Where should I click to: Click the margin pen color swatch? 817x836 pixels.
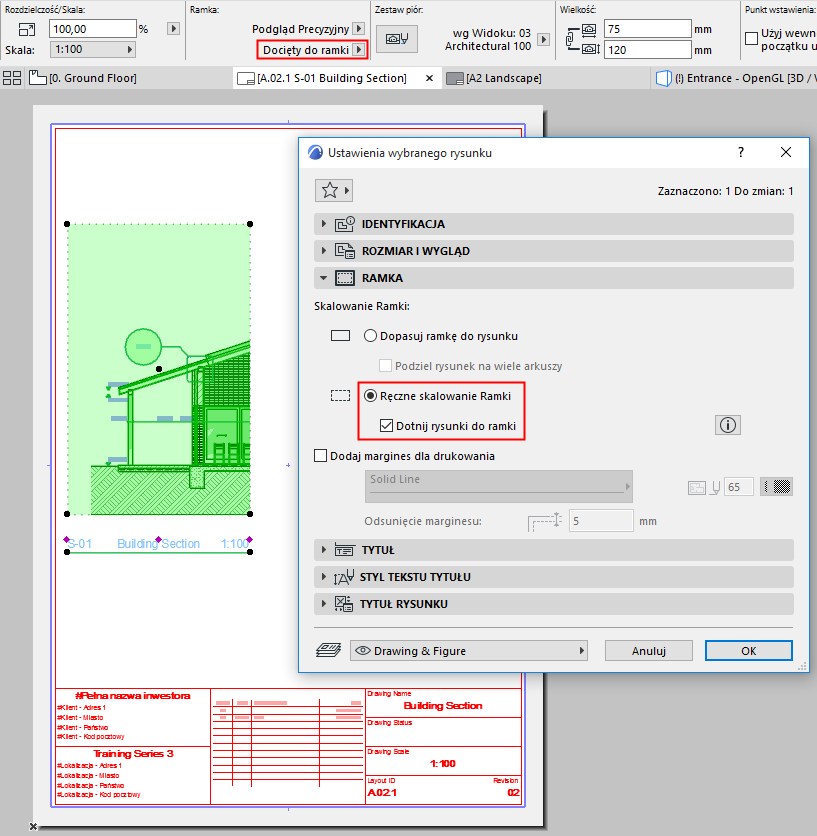click(x=776, y=486)
